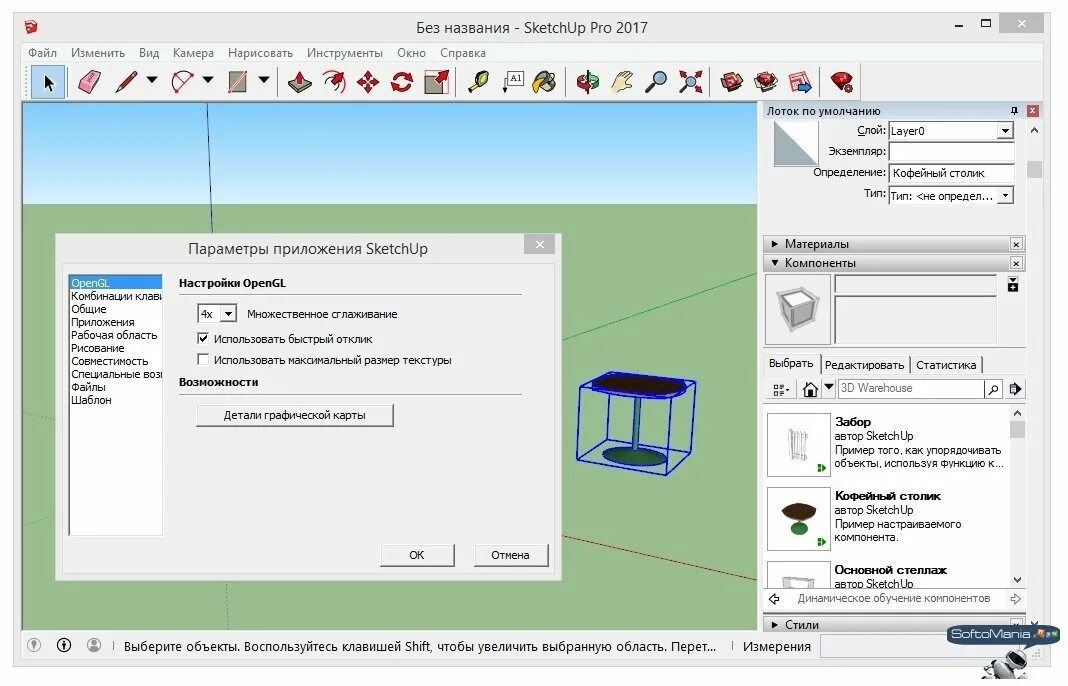The image size is (1068, 686).
Task: Expand the Стили panel
Action: (x=775, y=624)
